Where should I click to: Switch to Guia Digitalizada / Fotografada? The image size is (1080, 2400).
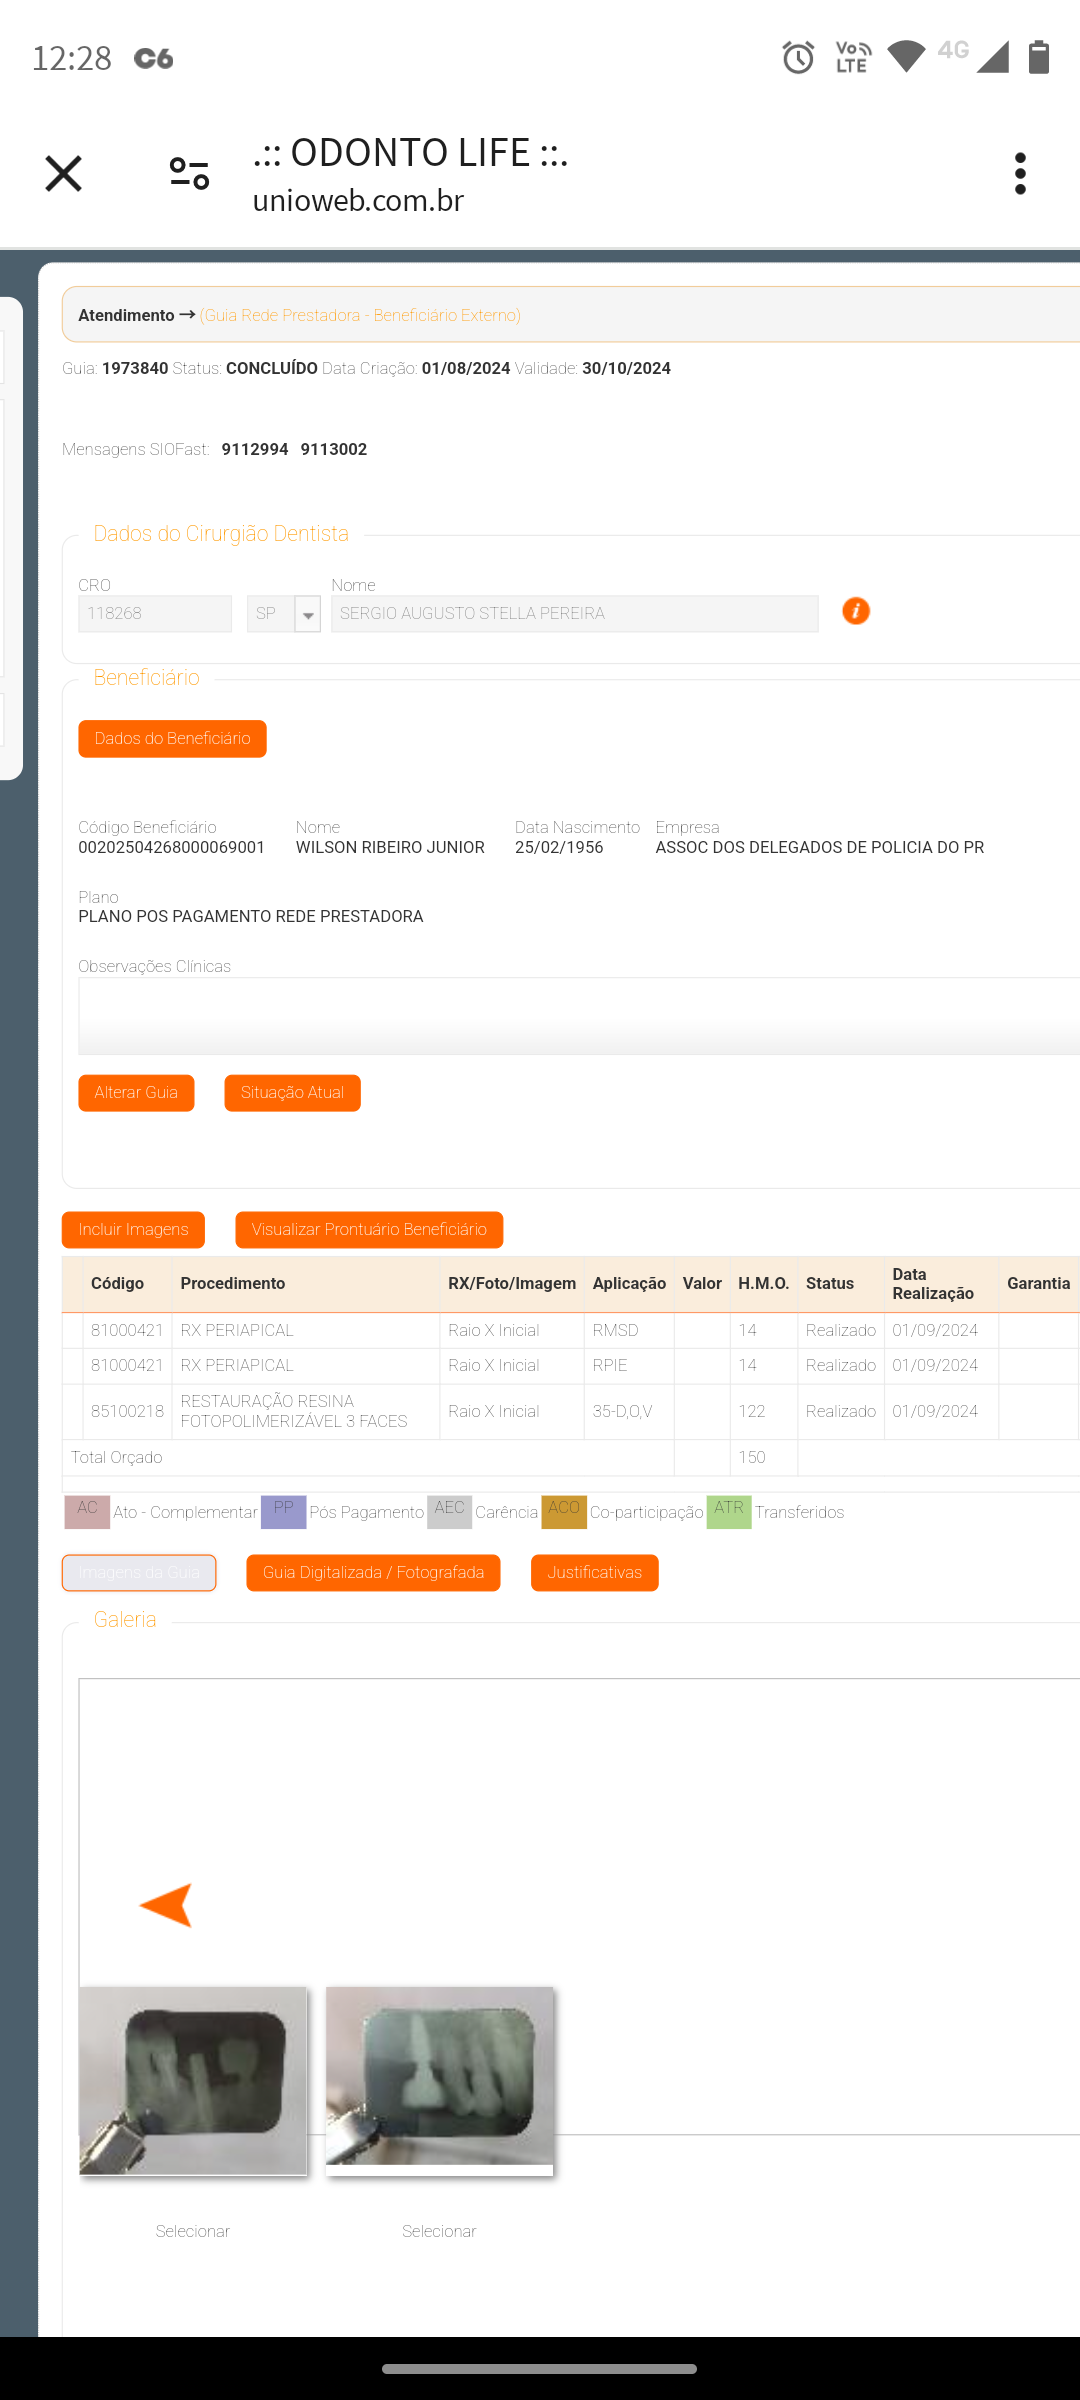(373, 1573)
